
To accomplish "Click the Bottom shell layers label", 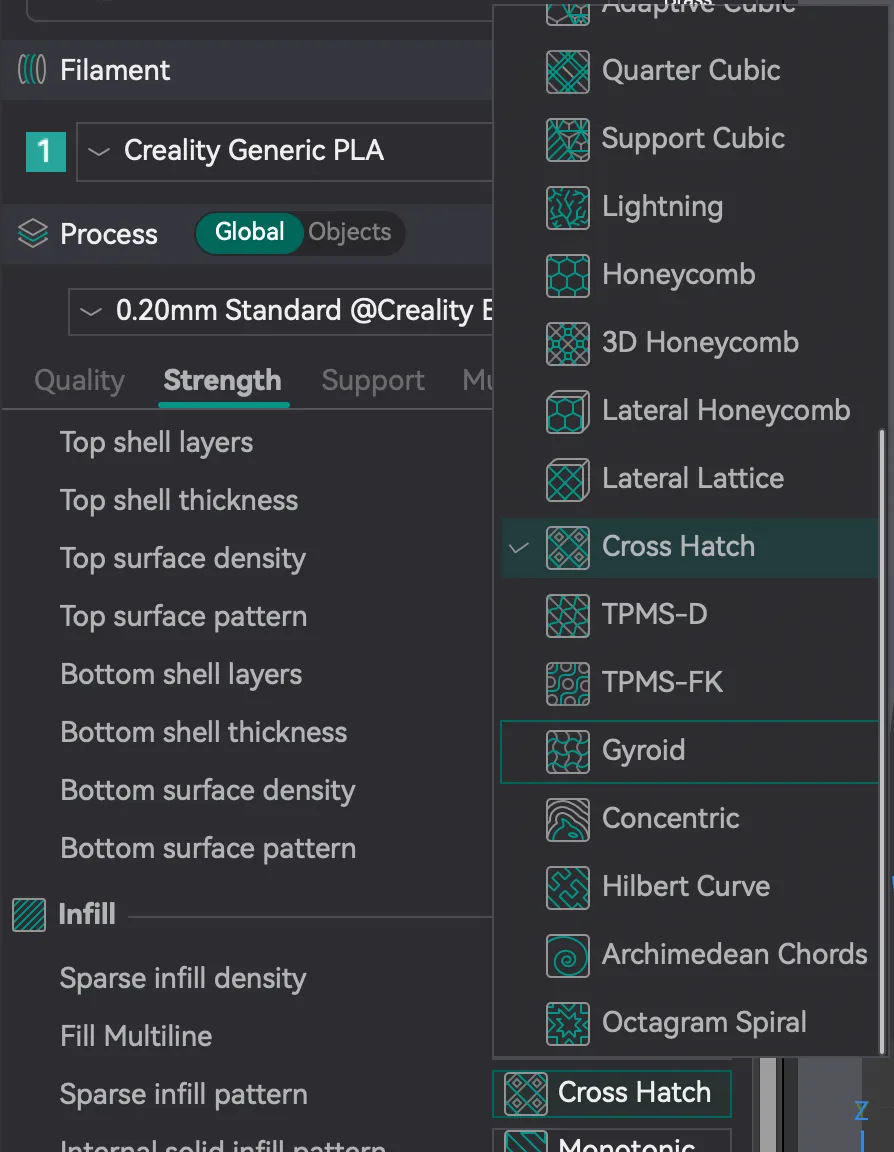I will [x=181, y=675].
